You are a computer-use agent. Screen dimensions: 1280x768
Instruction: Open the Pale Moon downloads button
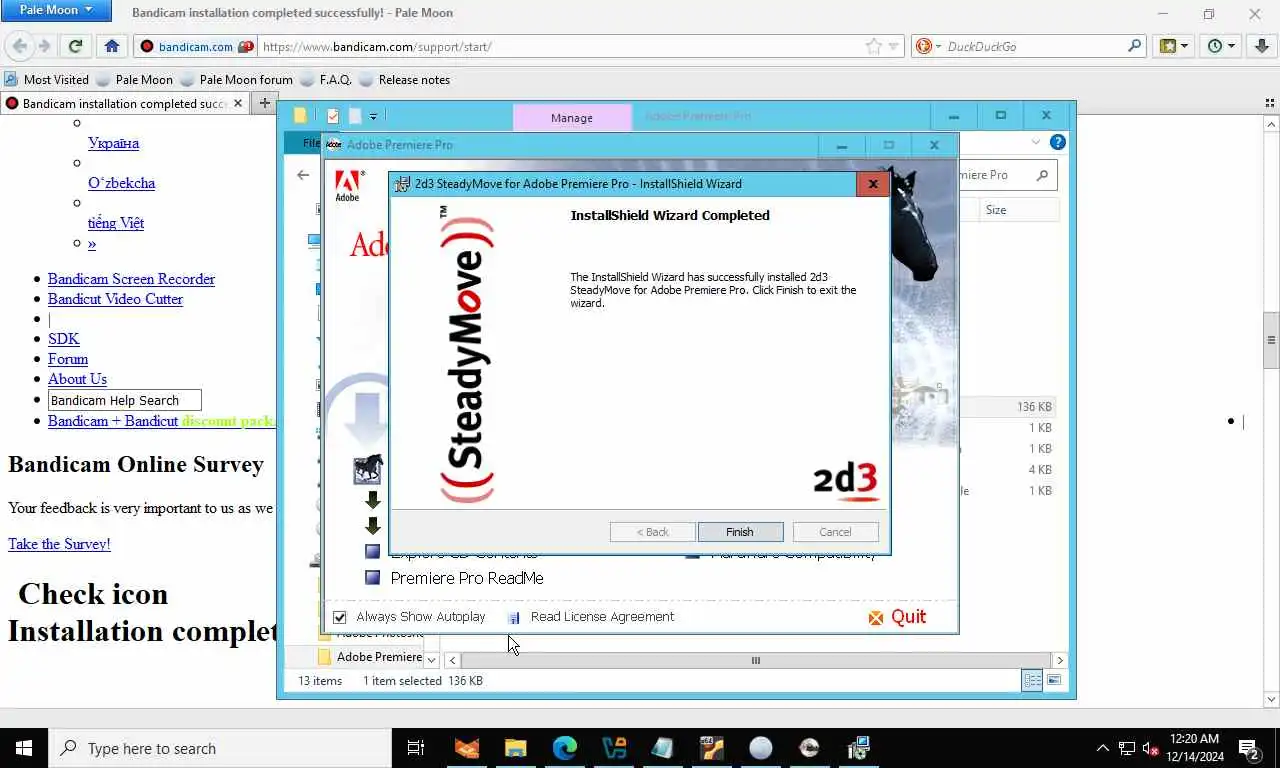tap(1262, 46)
